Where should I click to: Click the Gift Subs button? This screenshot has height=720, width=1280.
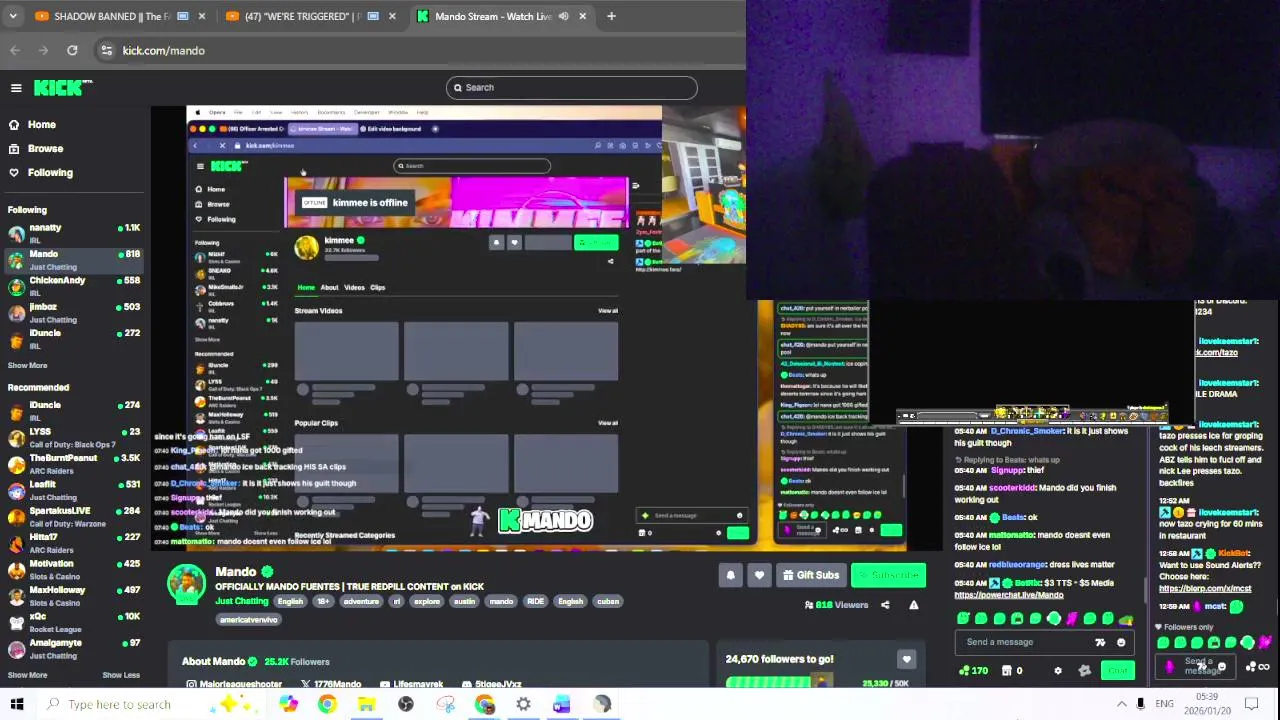[810, 575]
